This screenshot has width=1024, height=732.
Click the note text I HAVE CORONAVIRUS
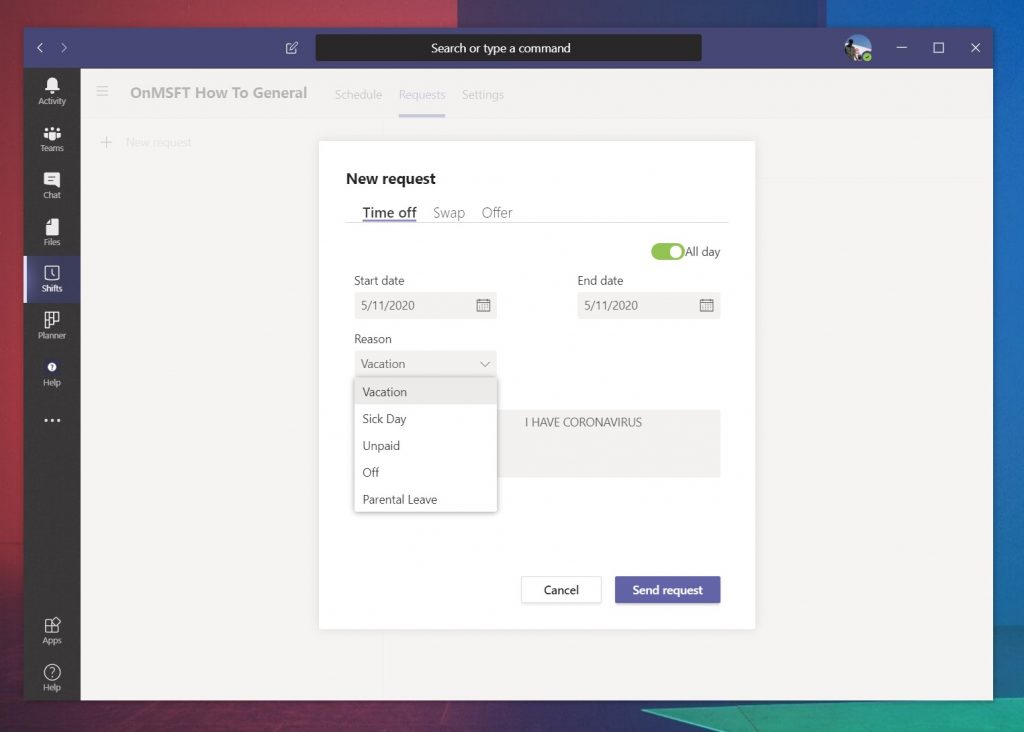tap(583, 422)
